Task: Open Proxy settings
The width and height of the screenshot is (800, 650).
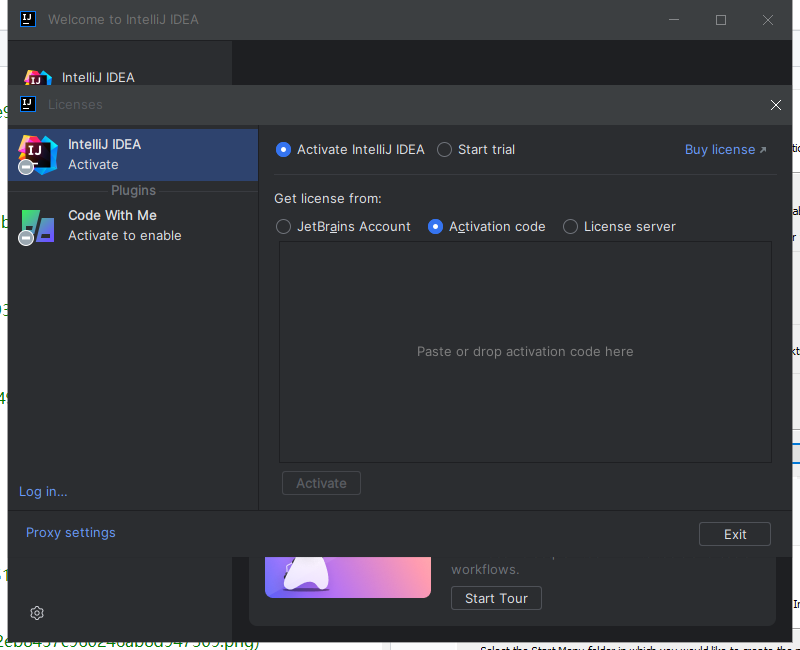Action: 71,533
